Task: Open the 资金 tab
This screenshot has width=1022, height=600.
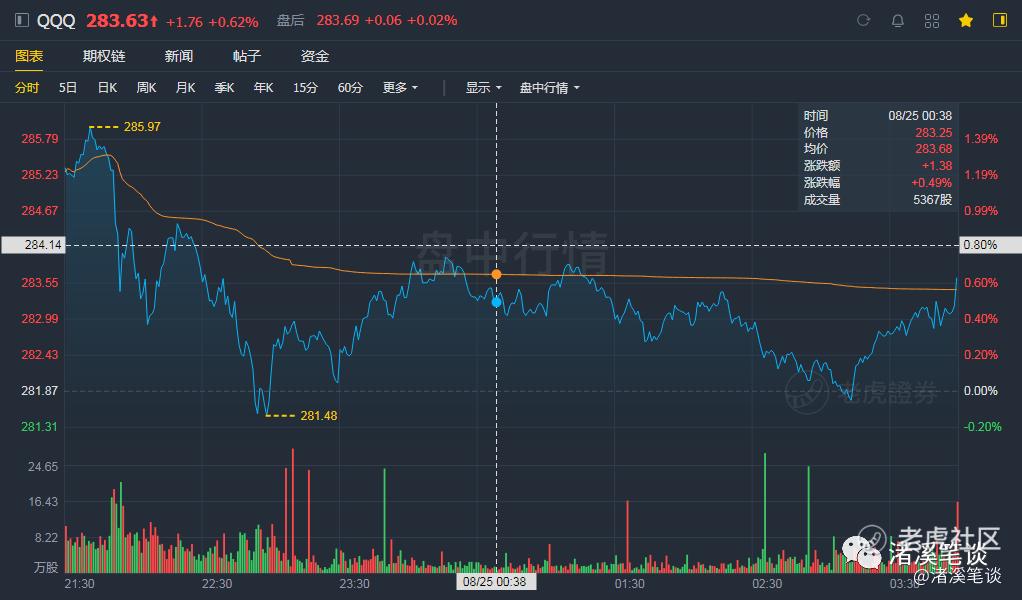Action: pos(314,56)
